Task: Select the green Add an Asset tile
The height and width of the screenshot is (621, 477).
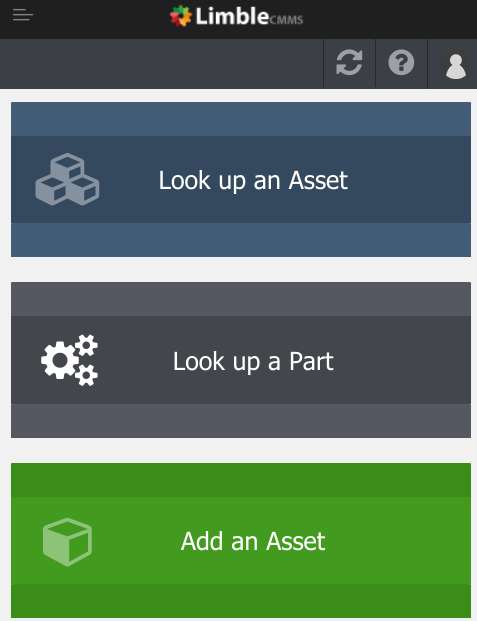Action: pyautogui.click(x=241, y=540)
